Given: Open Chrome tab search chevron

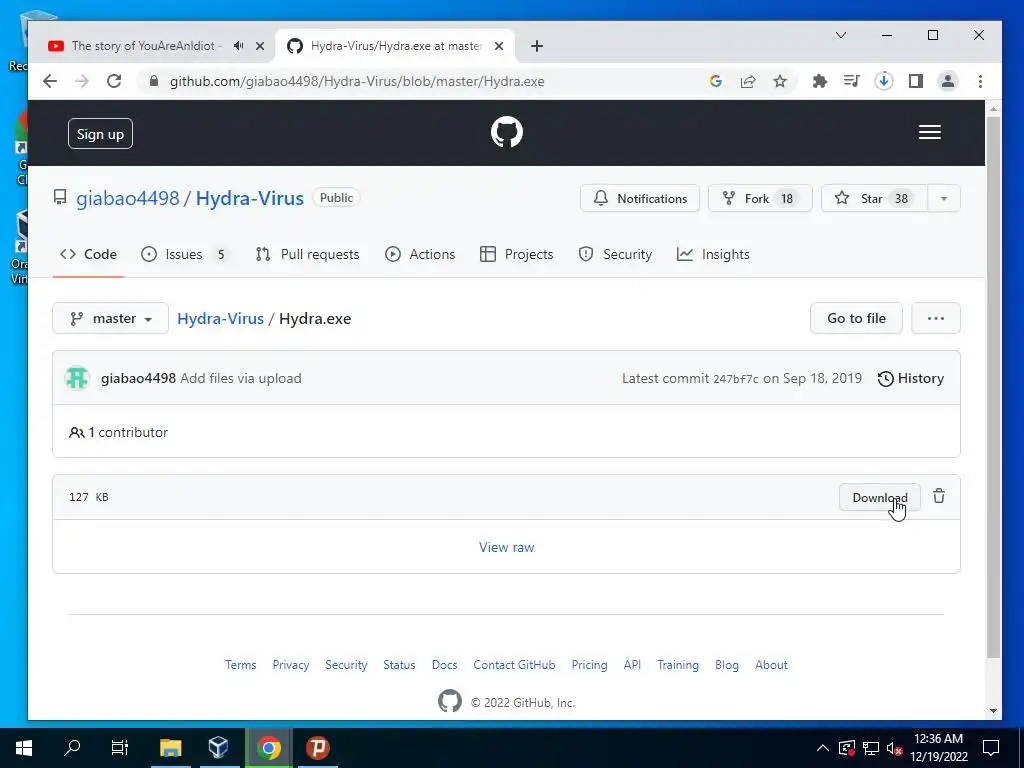Looking at the screenshot, I should click(841, 35).
